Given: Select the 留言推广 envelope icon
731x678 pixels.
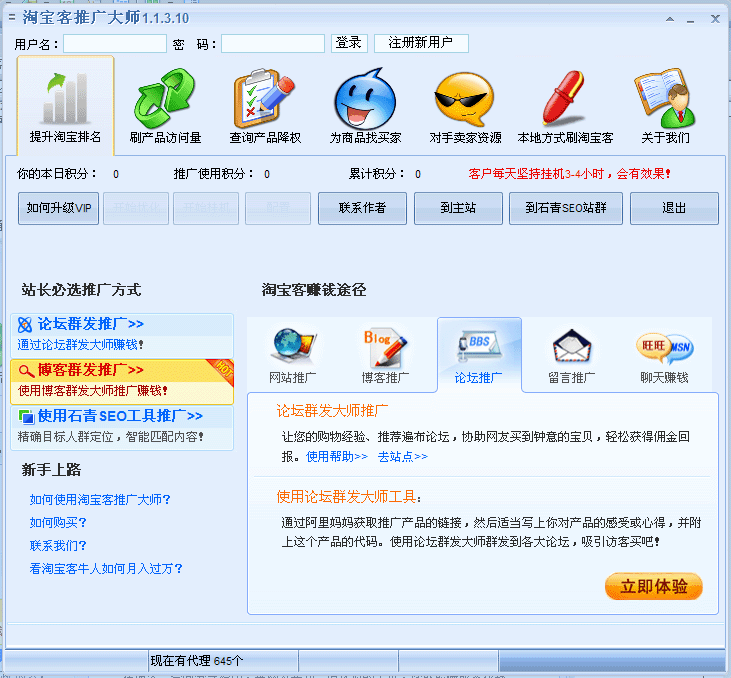Looking at the screenshot, I should click(572, 346).
